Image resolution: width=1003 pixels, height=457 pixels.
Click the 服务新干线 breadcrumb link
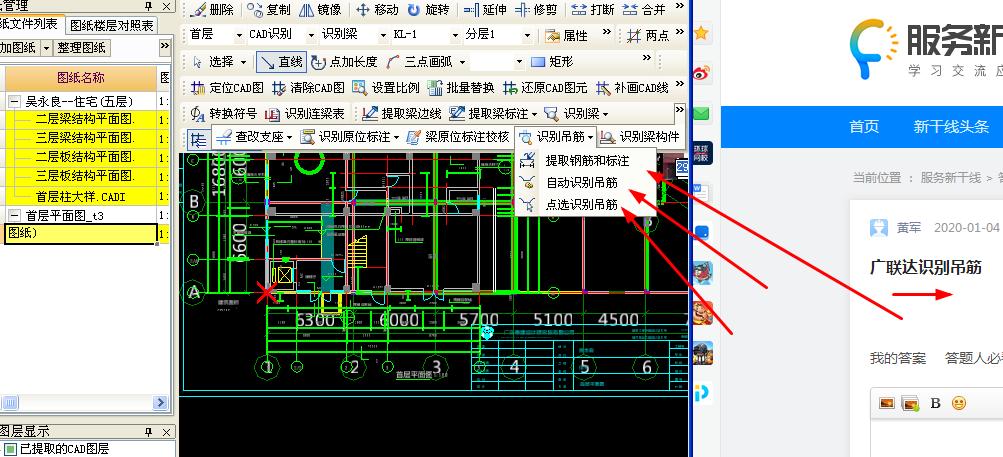[951, 178]
